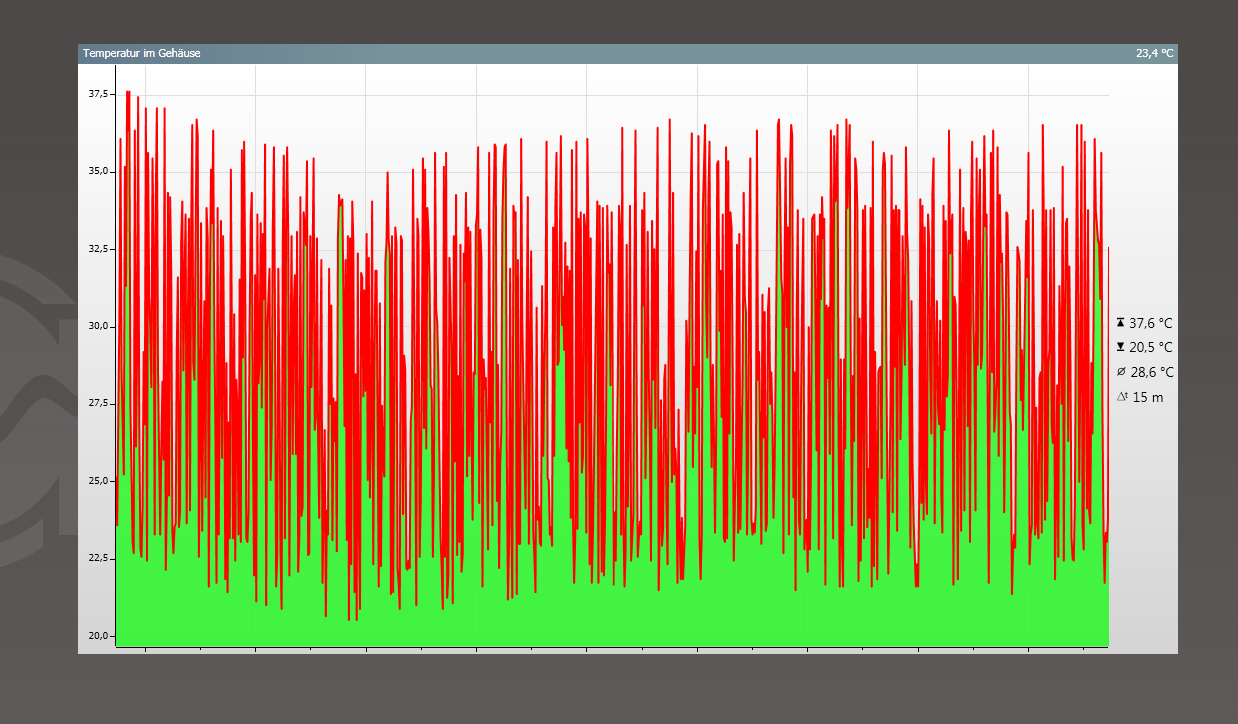Click the 15 m time span value
This screenshot has height=724, width=1238.
(1147, 397)
